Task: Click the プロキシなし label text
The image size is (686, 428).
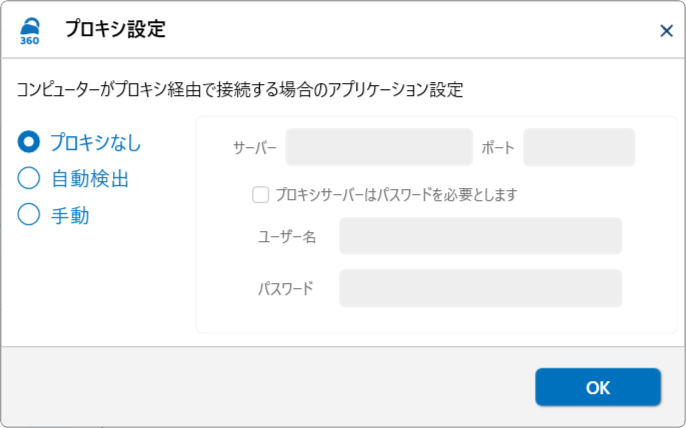Action: click(96, 143)
